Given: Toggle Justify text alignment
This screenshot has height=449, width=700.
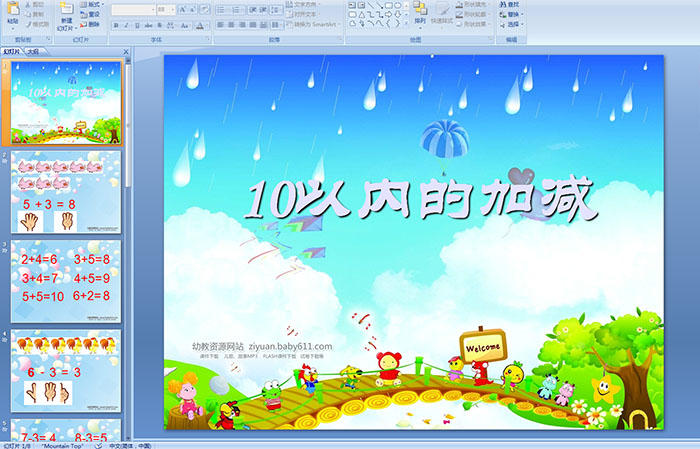Looking at the screenshot, I should pyautogui.click(x=253, y=25).
